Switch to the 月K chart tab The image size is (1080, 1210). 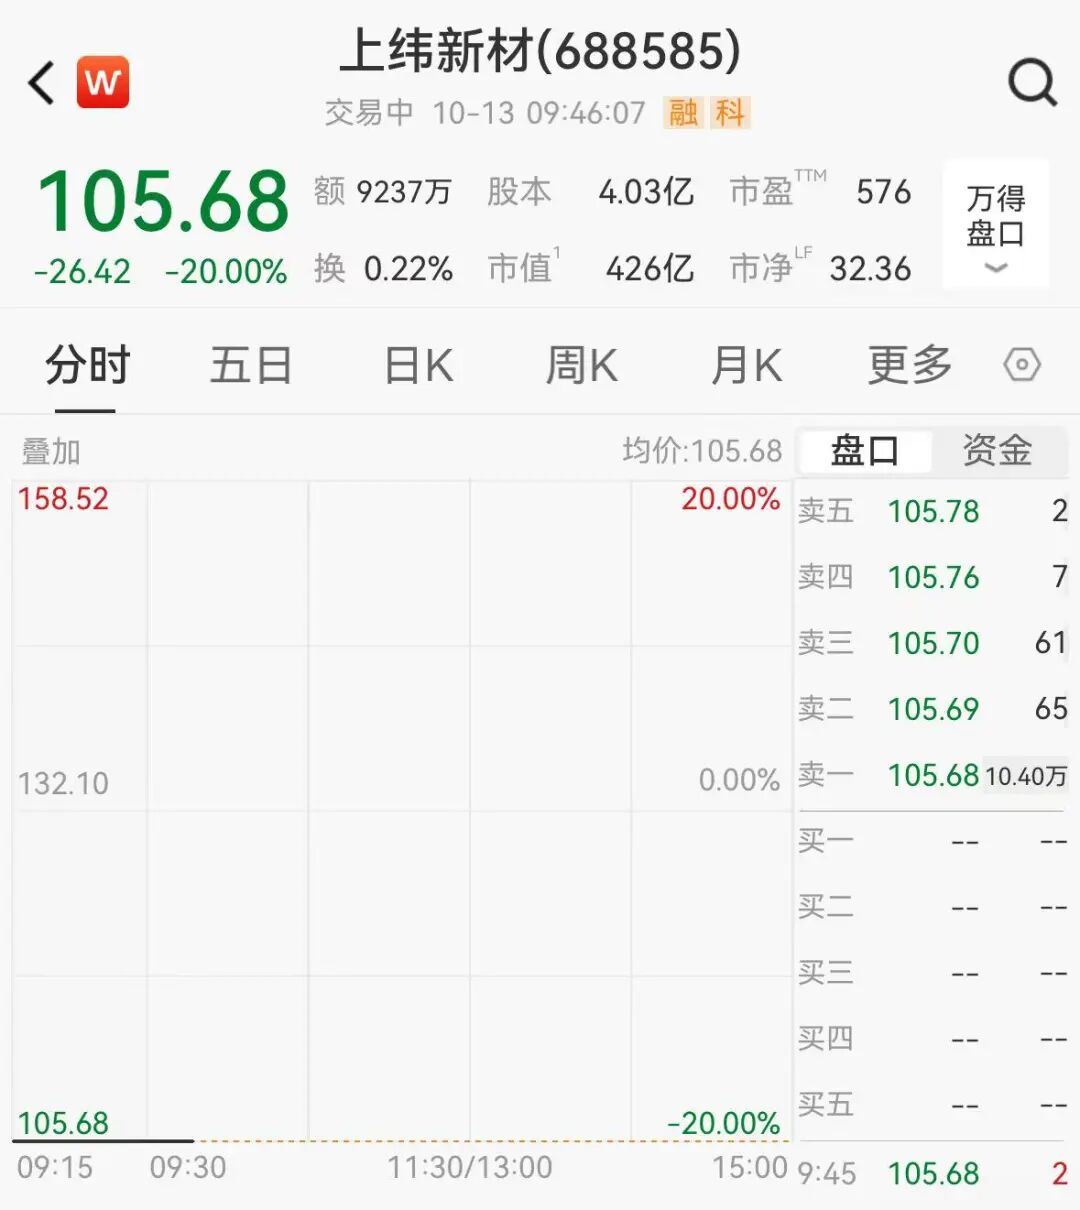point(746,365)
